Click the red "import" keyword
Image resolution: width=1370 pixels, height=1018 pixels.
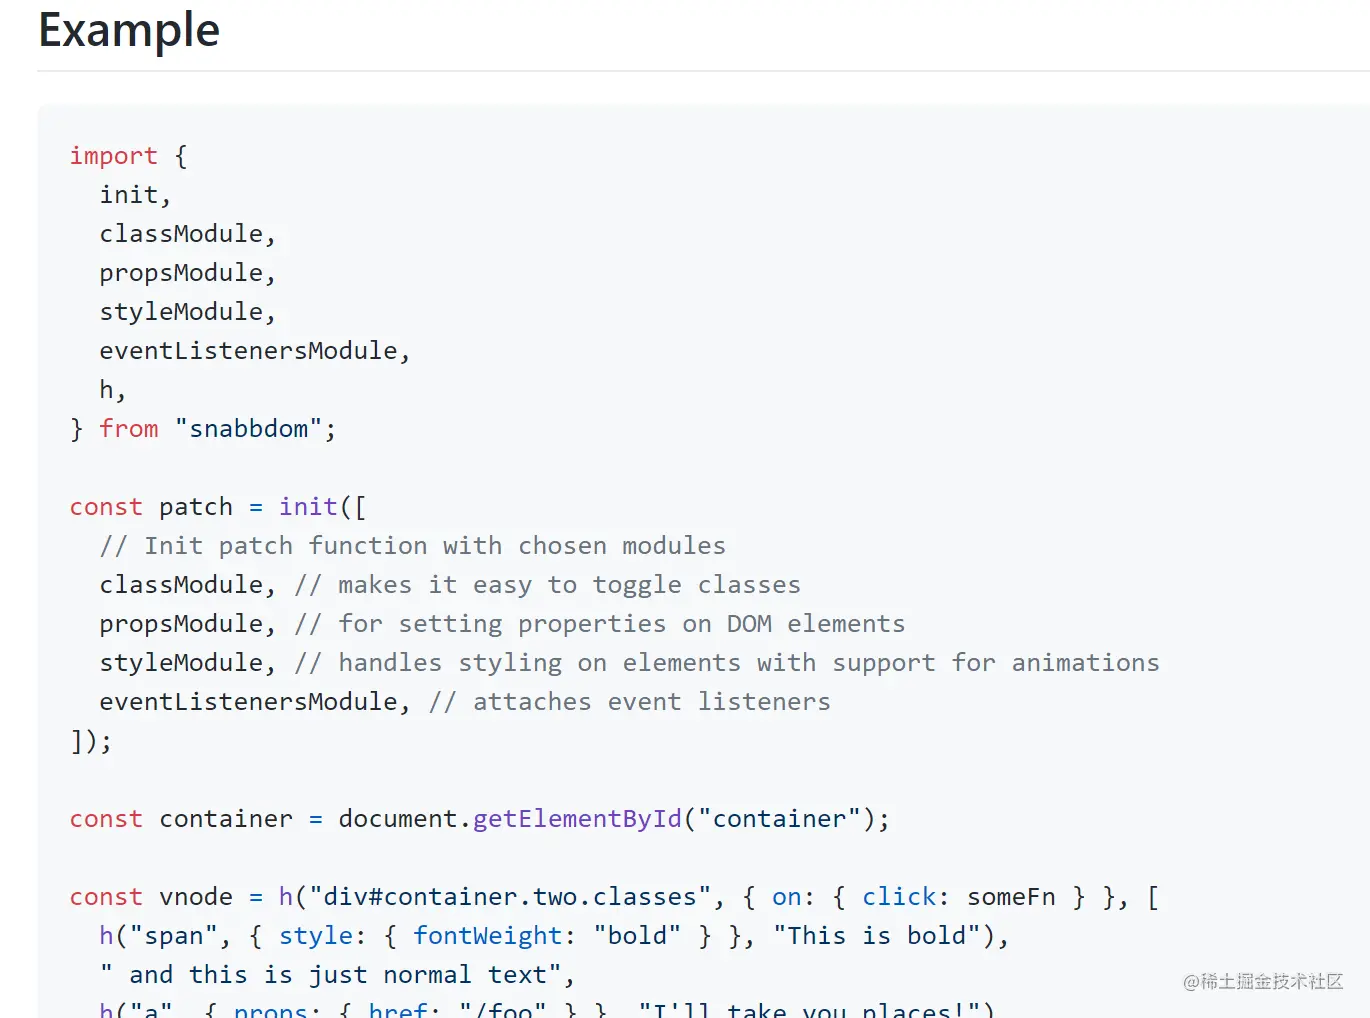113,156
